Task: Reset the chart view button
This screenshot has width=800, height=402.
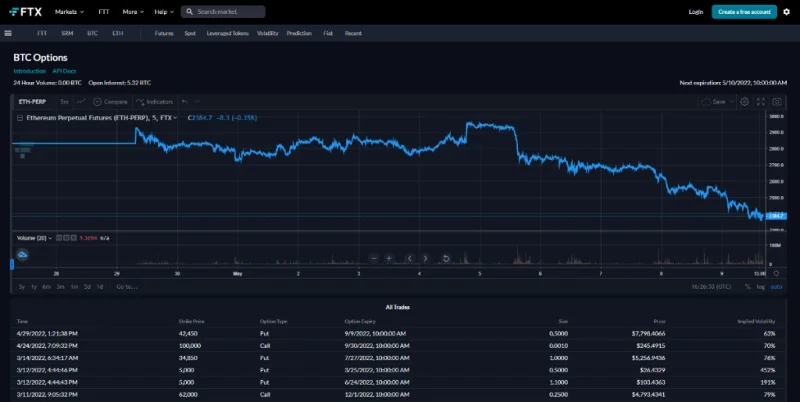Action: point(445,258)
